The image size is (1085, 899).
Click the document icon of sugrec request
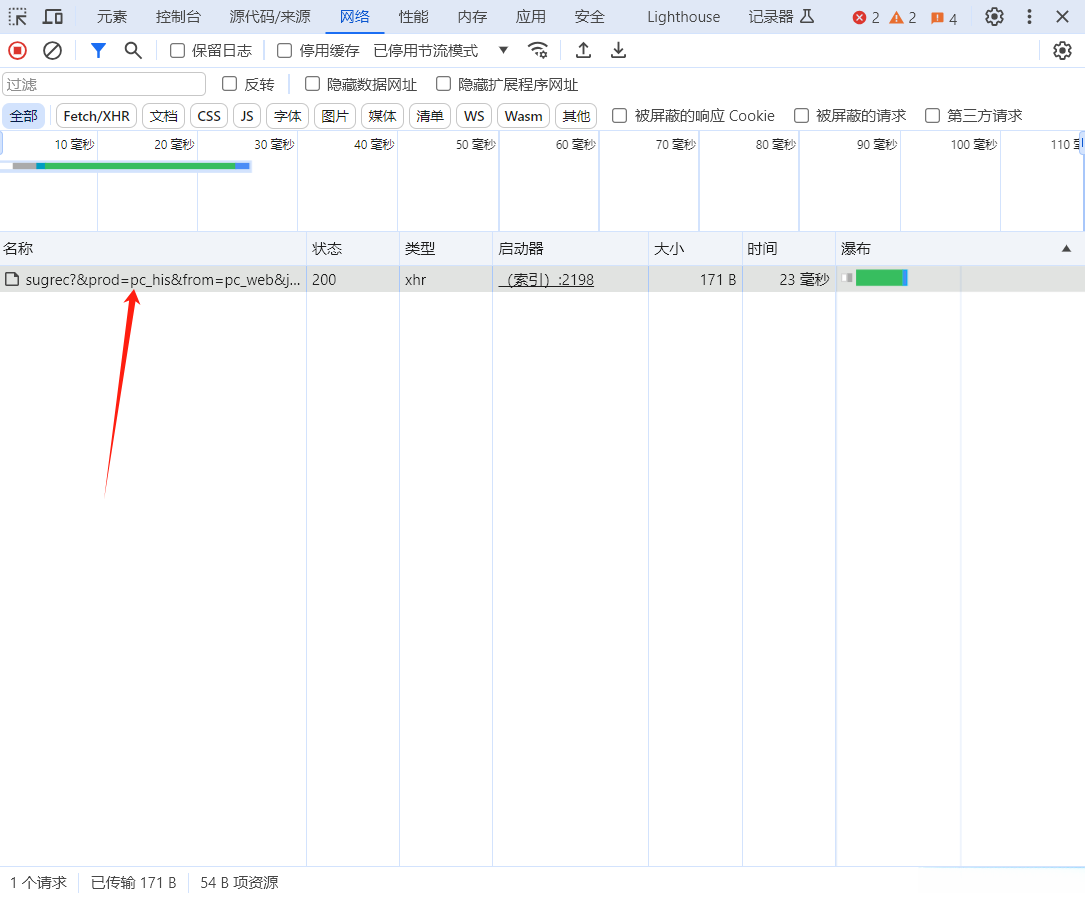point(11,280)
